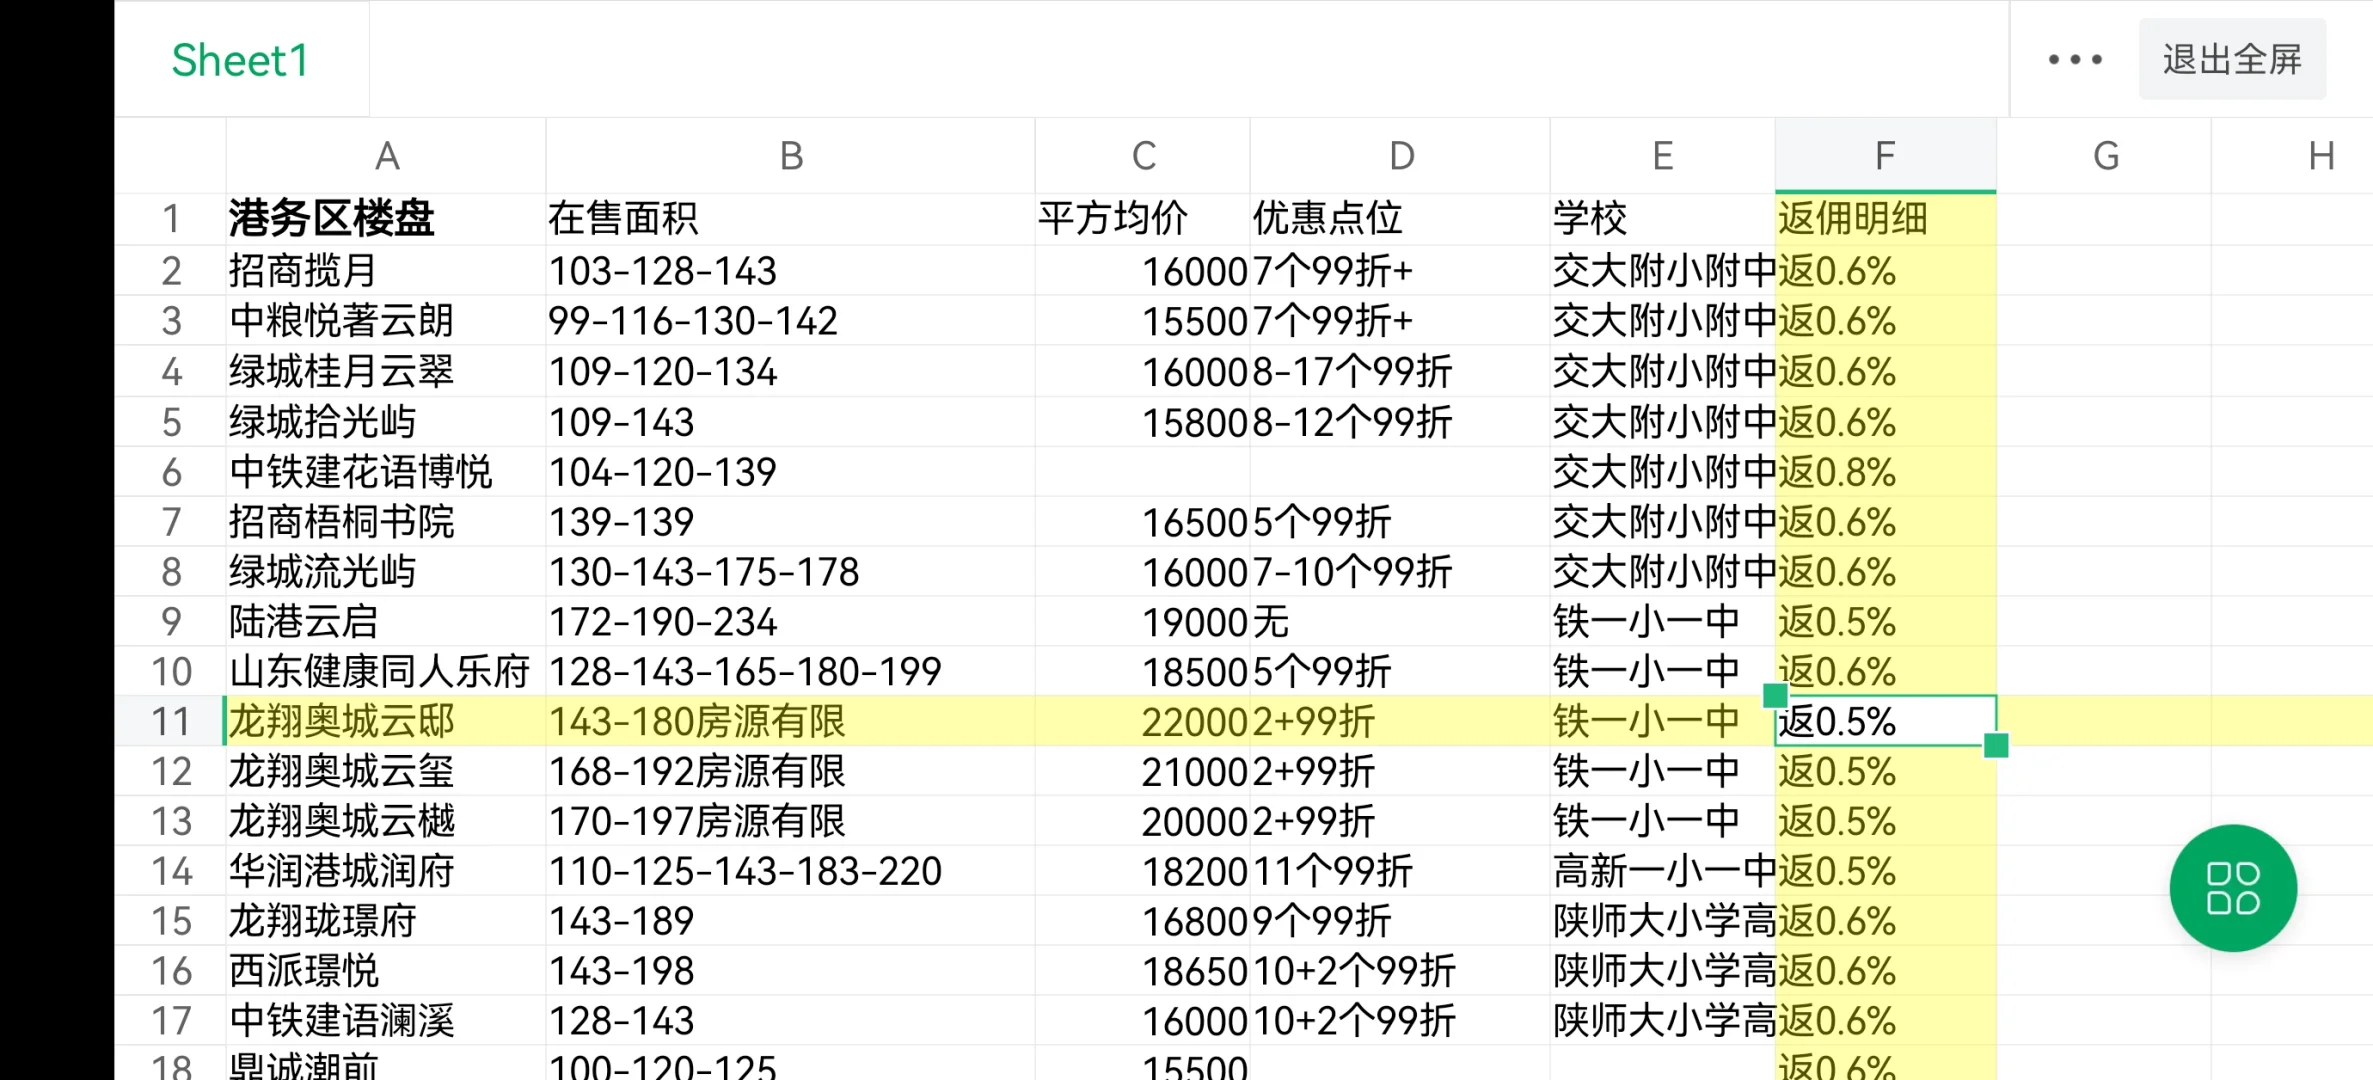This screenshot has height=1080, width=2373.
Task: Tap the green floating grid toolbox button
Action: click(x=2233, y=888)
